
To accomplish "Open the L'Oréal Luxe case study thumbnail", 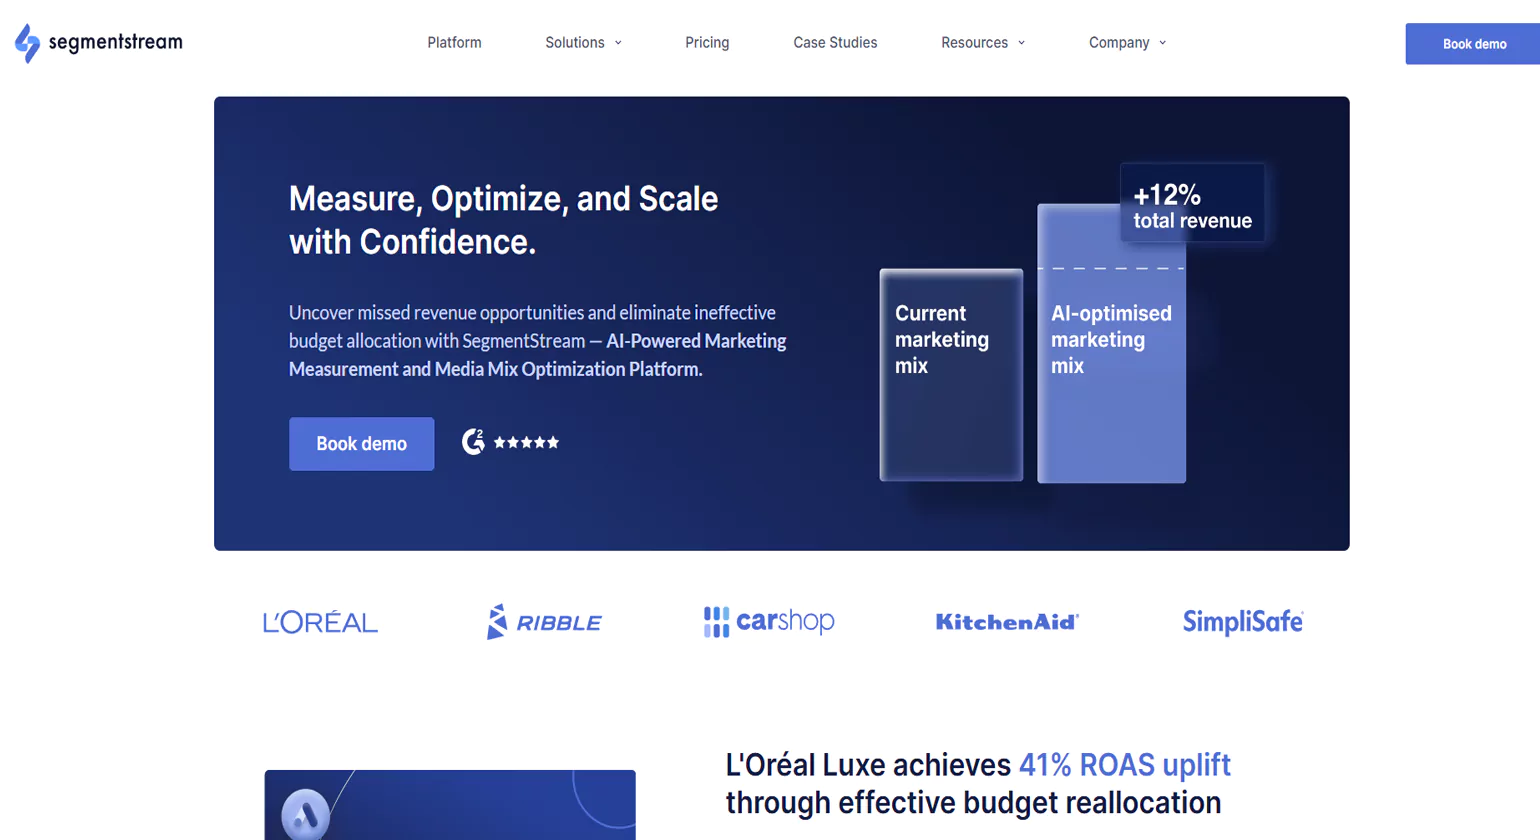I will click(450, 804).
